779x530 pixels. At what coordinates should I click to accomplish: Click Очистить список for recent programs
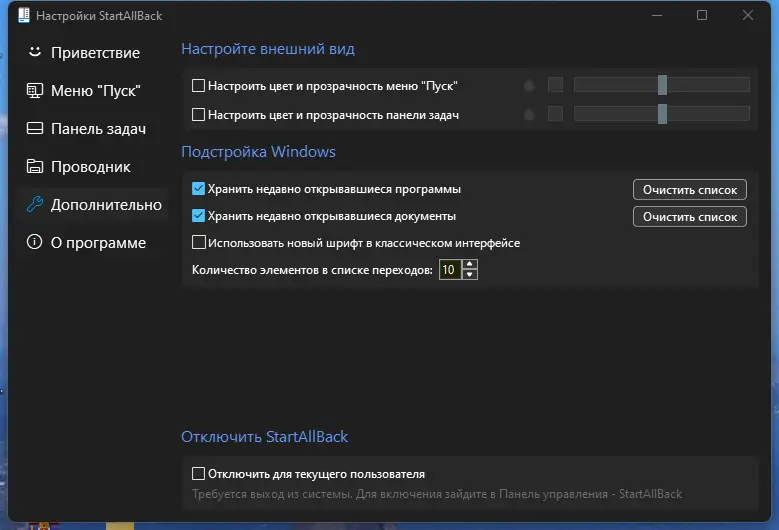tap(690, 190)
